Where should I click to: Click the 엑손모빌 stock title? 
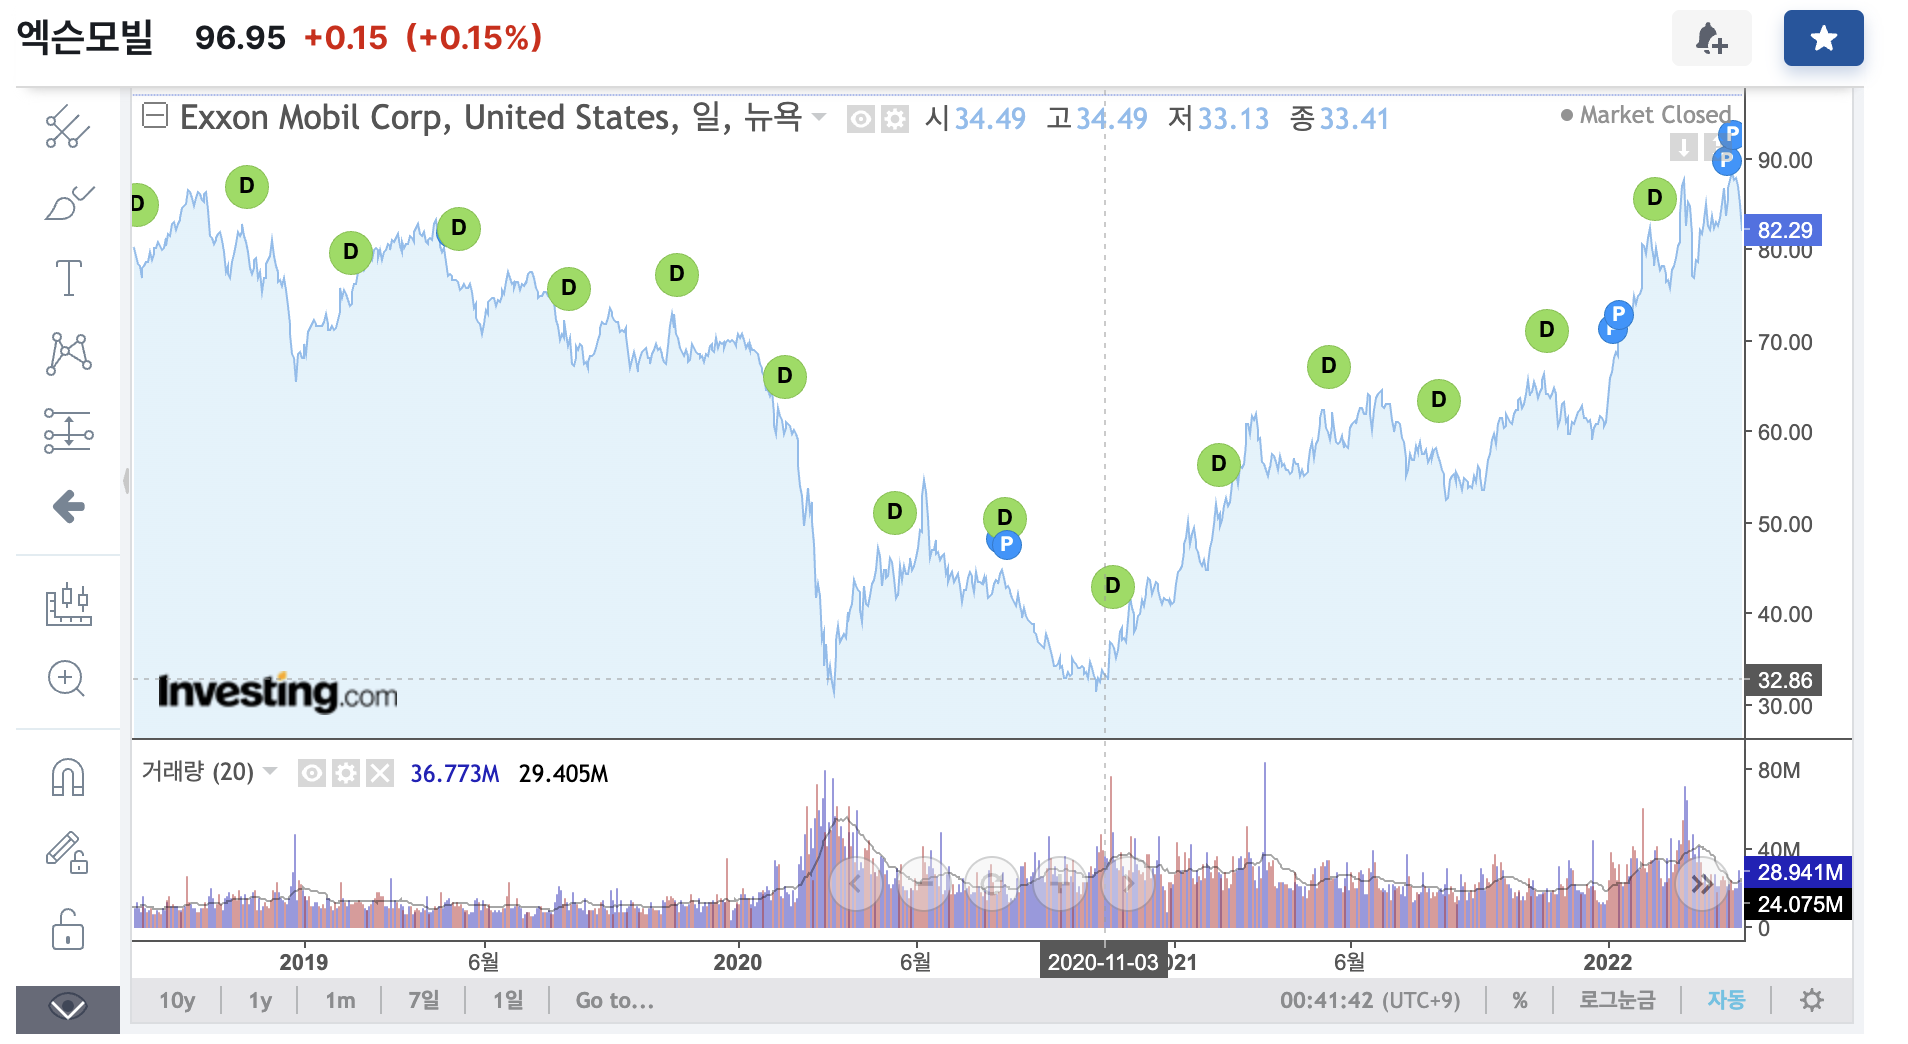pos(85,37)
